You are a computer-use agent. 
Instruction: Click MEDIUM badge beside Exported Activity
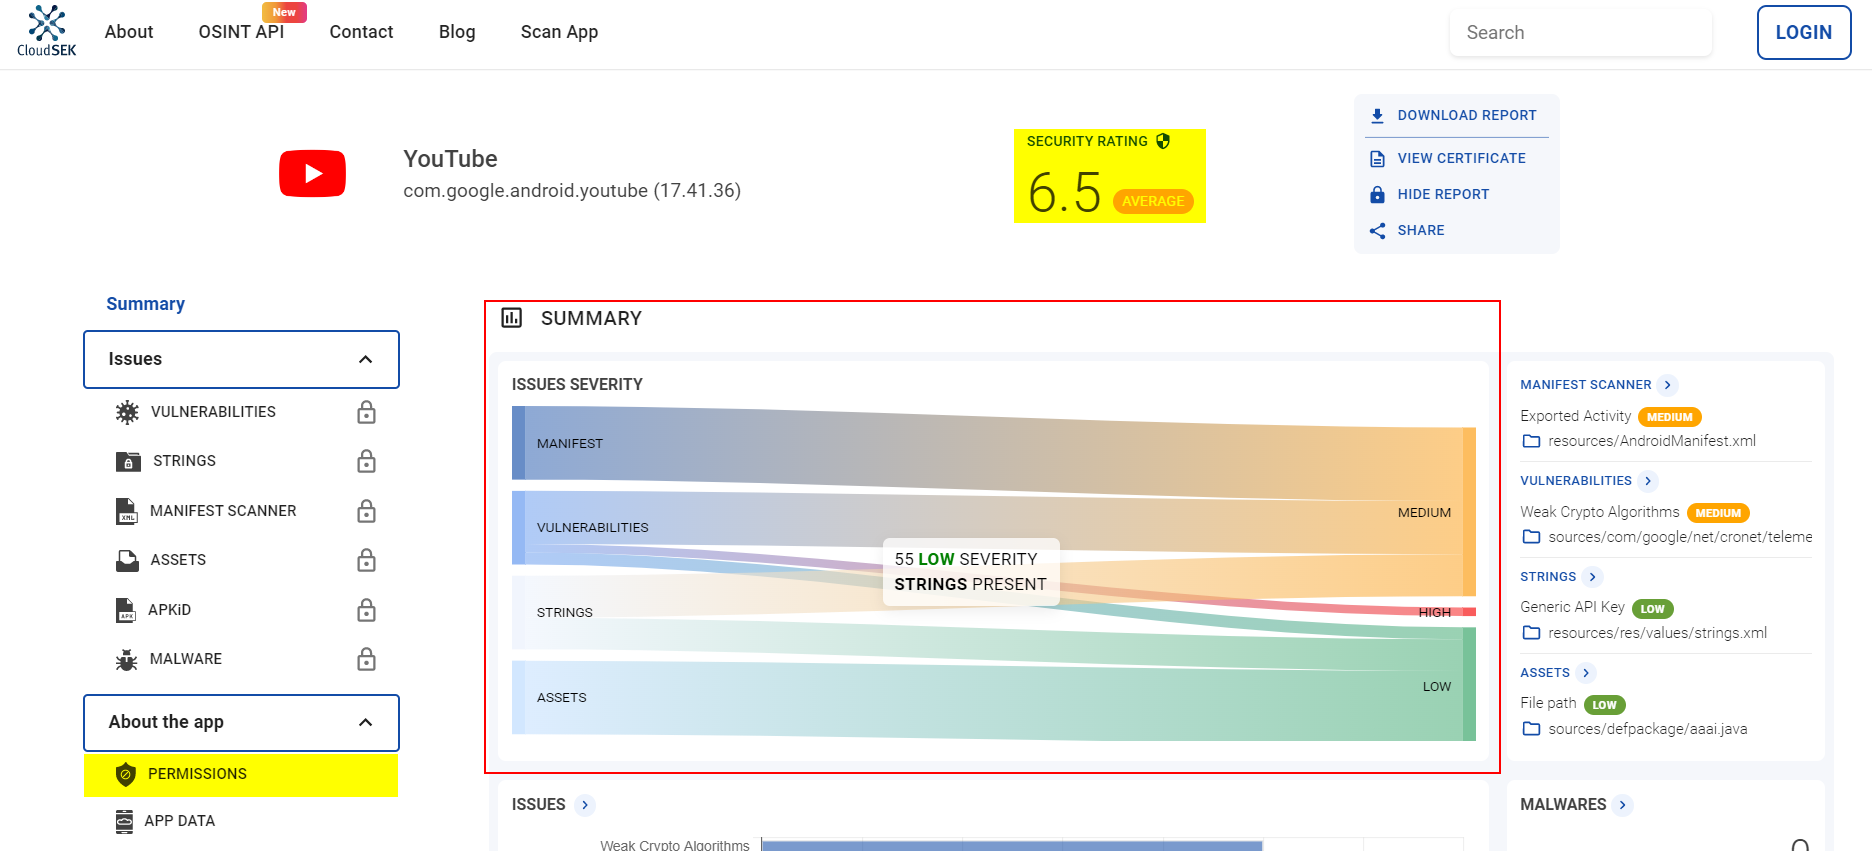point(1669,417)
